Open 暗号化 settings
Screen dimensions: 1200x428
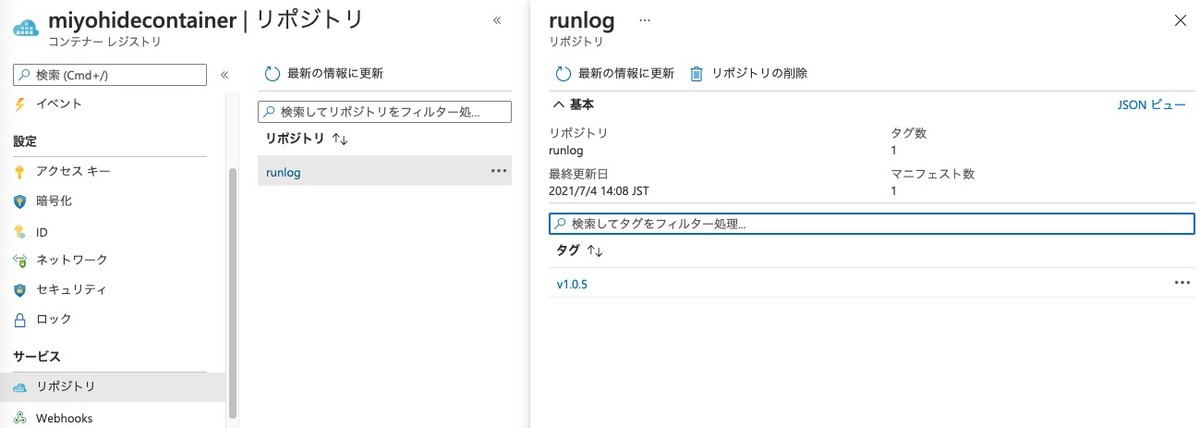[54, 201]
